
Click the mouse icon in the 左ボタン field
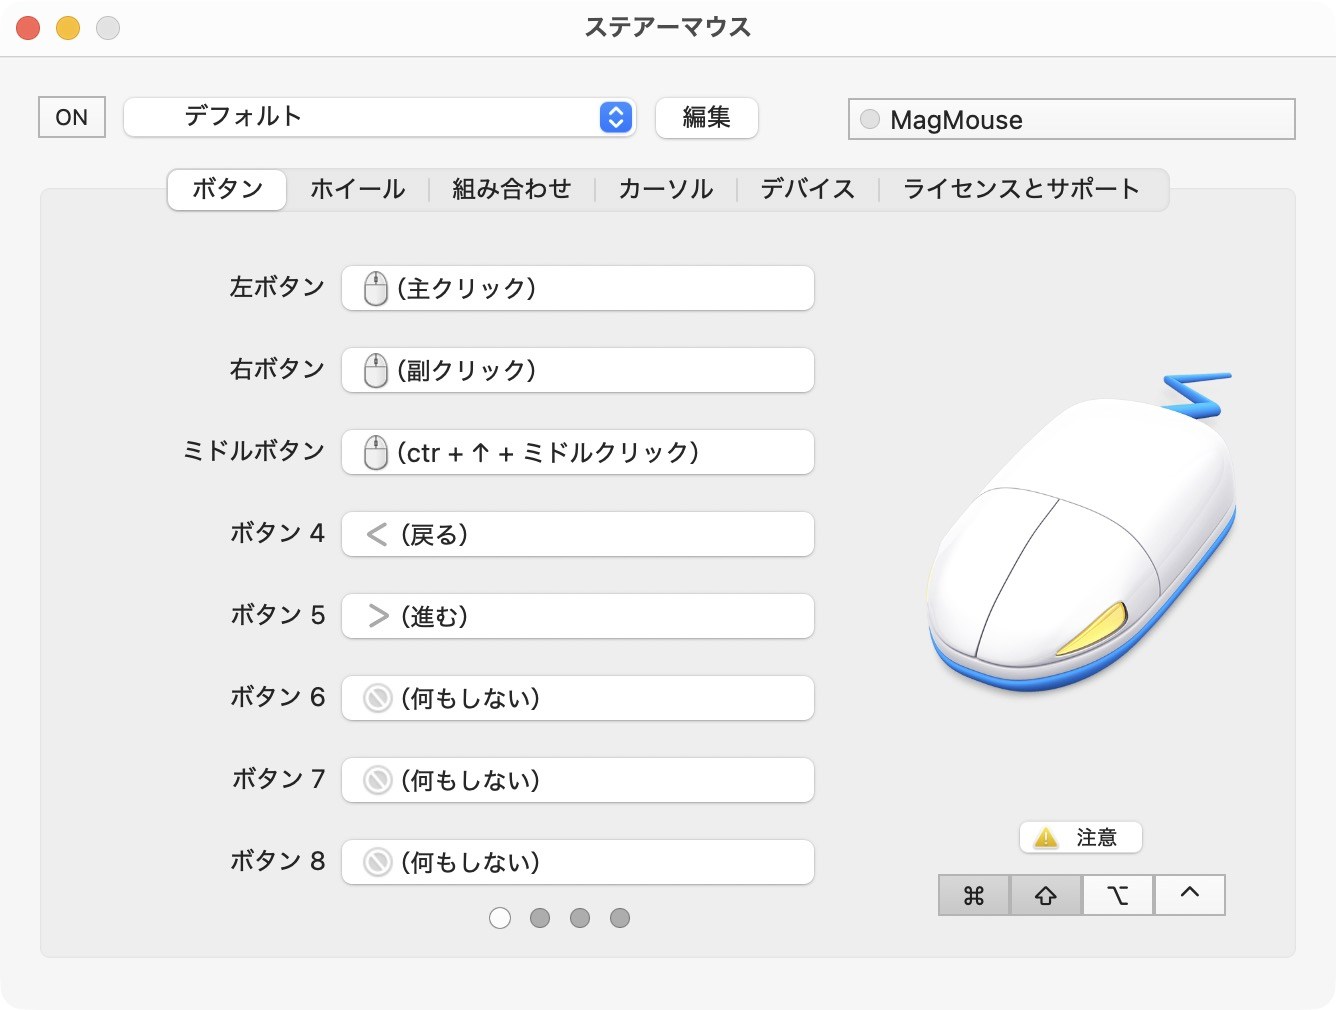[374, 288]
